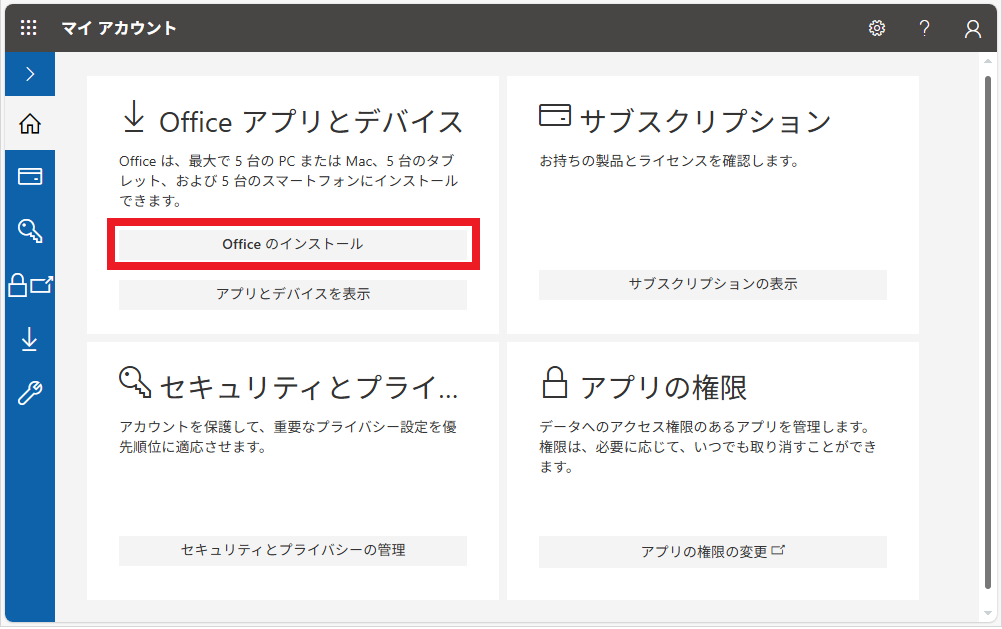The height and width of the screenshot is (629, 1002).
Task: Open account profile icon in header
Action: (x=973, y=28)
